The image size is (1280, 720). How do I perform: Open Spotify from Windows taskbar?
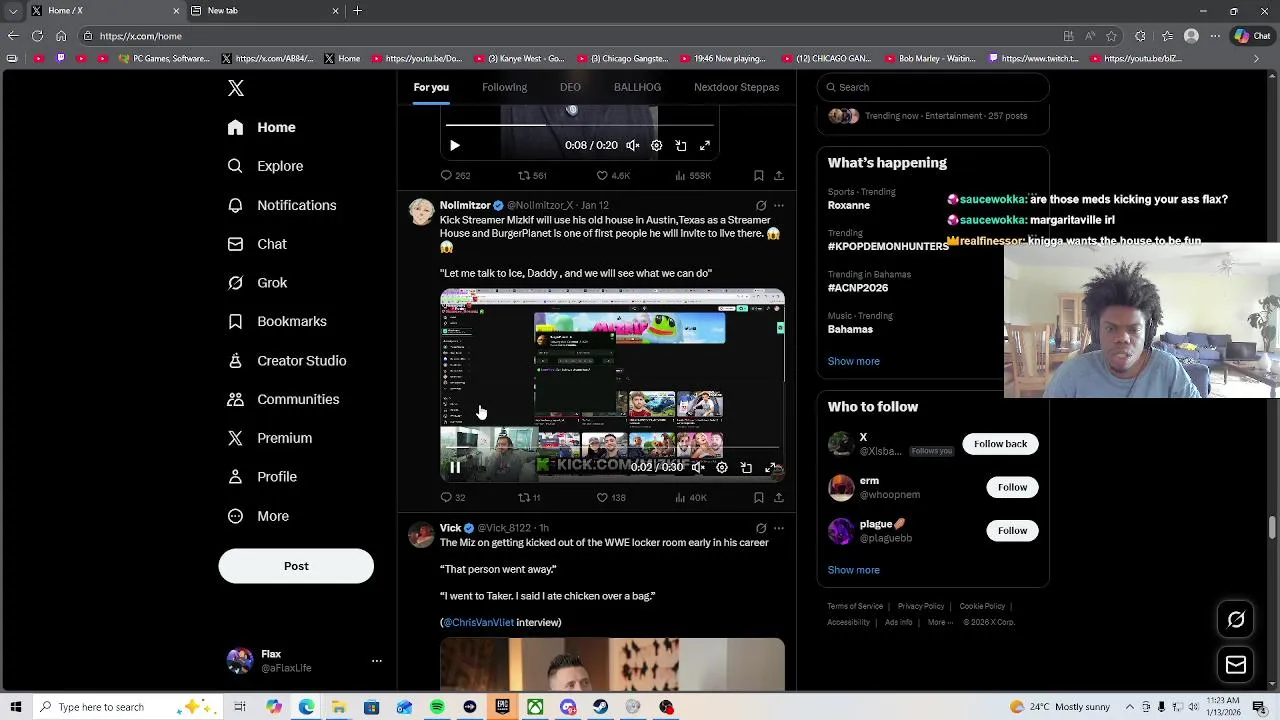(x=437, y=707)
